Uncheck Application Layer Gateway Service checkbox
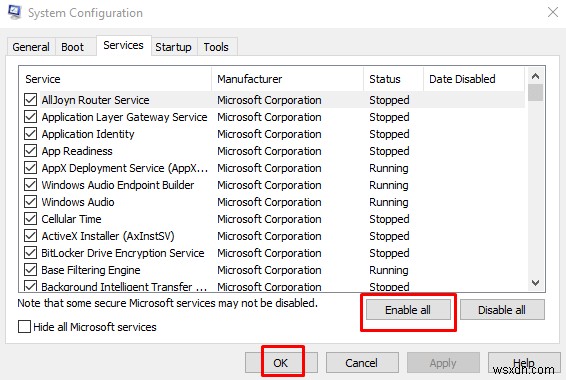The image size is (566, 380). pyautogui.click(x=31, y=117)
